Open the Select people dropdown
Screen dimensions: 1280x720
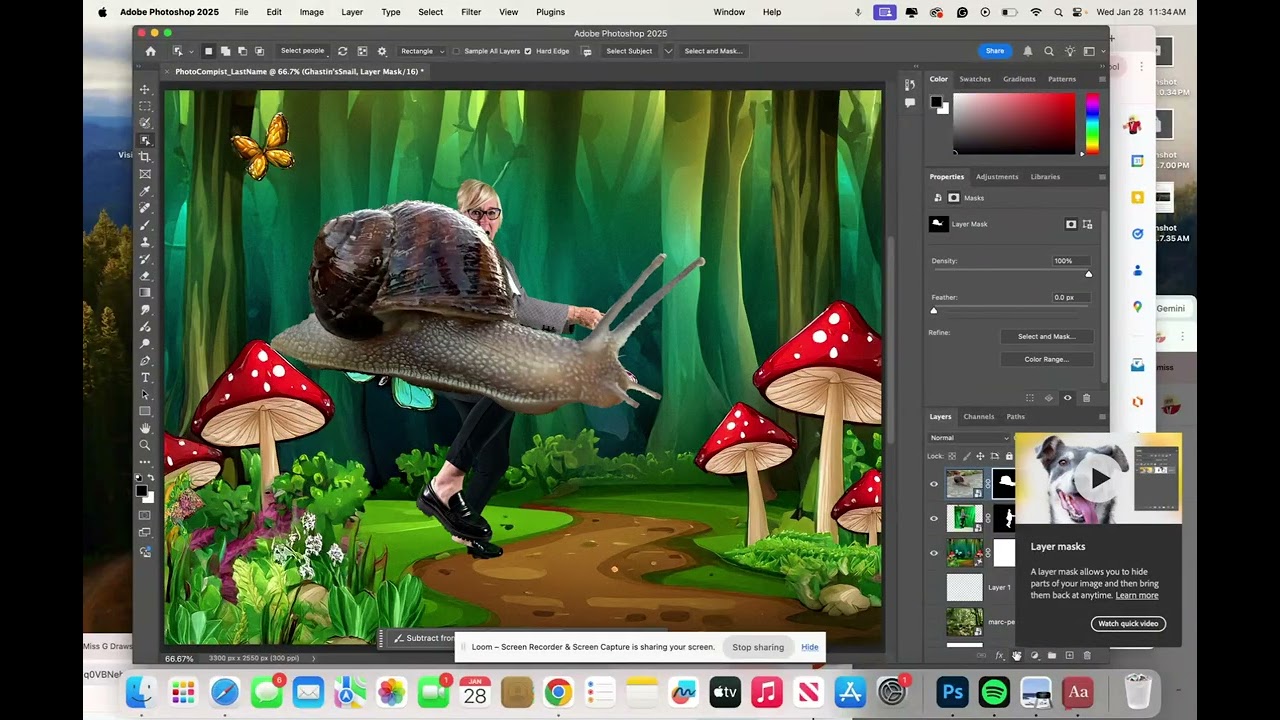302,51
